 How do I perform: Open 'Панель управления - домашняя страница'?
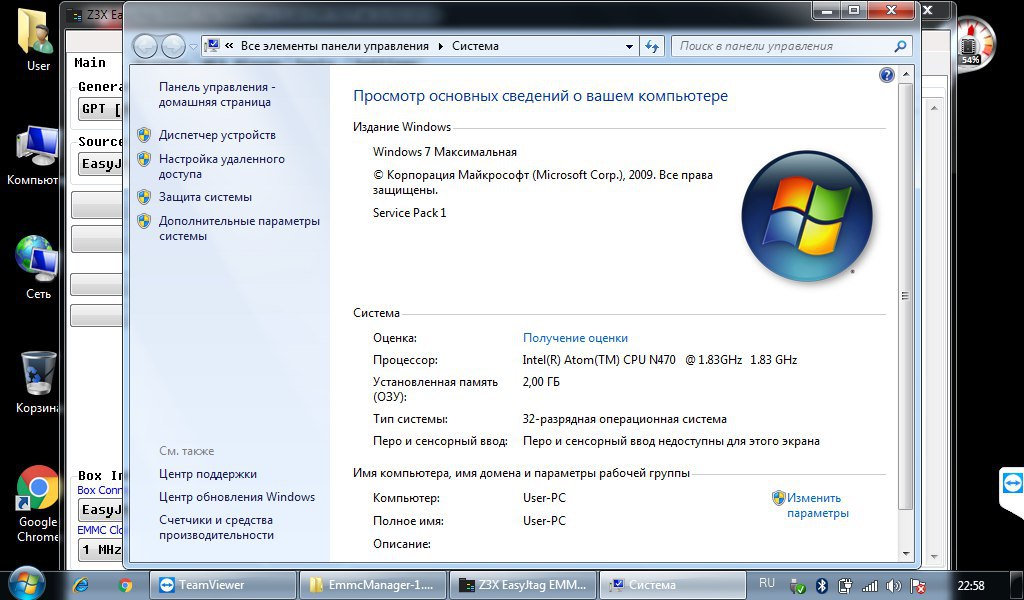217,95
